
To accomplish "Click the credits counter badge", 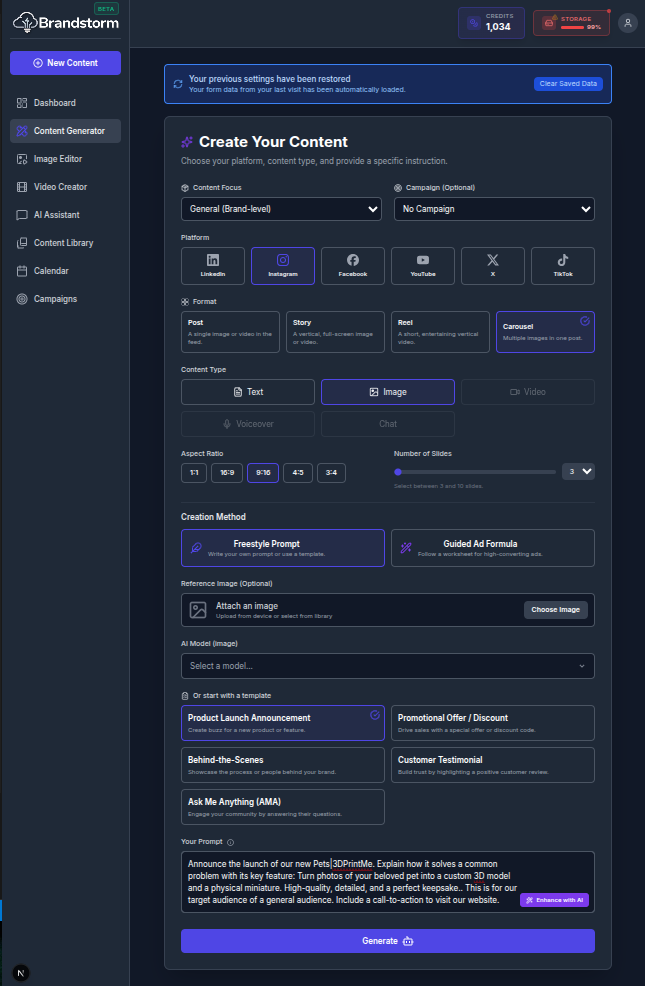I will [490, 23].
